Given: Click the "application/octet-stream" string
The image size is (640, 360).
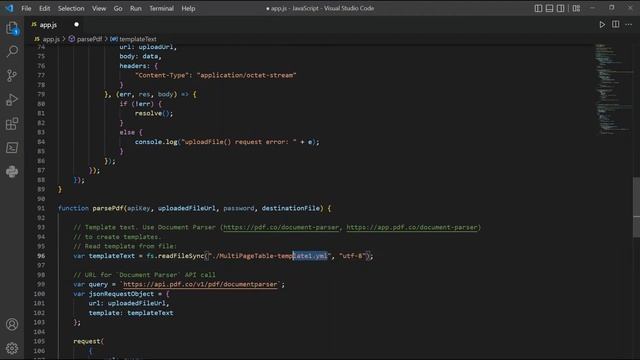Looking at the screenshot, I should 247,76.
